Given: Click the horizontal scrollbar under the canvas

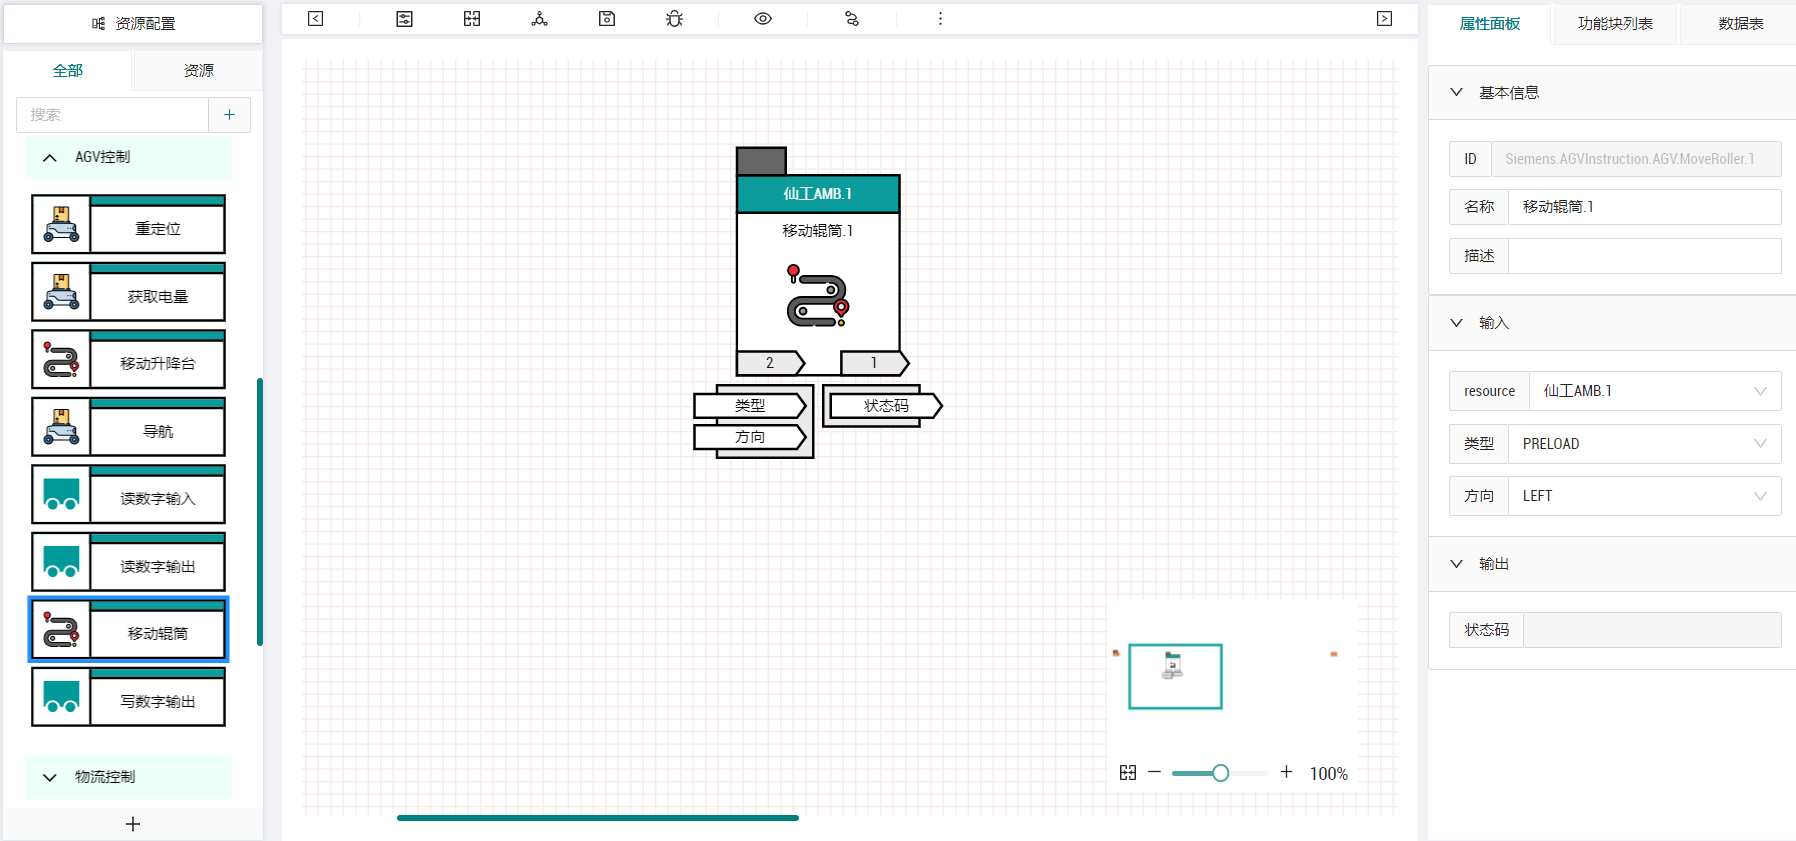Looking at the screenshot, I should point(598,818).
